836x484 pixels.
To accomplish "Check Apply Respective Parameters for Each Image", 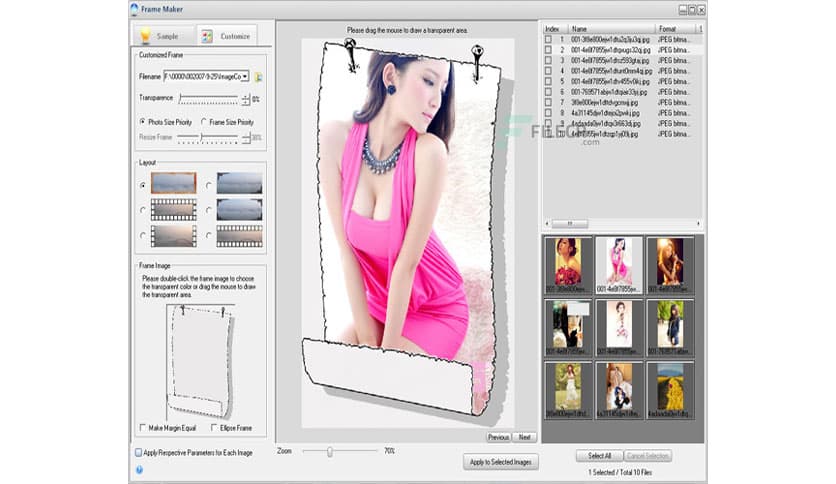I will click(139, 453).
